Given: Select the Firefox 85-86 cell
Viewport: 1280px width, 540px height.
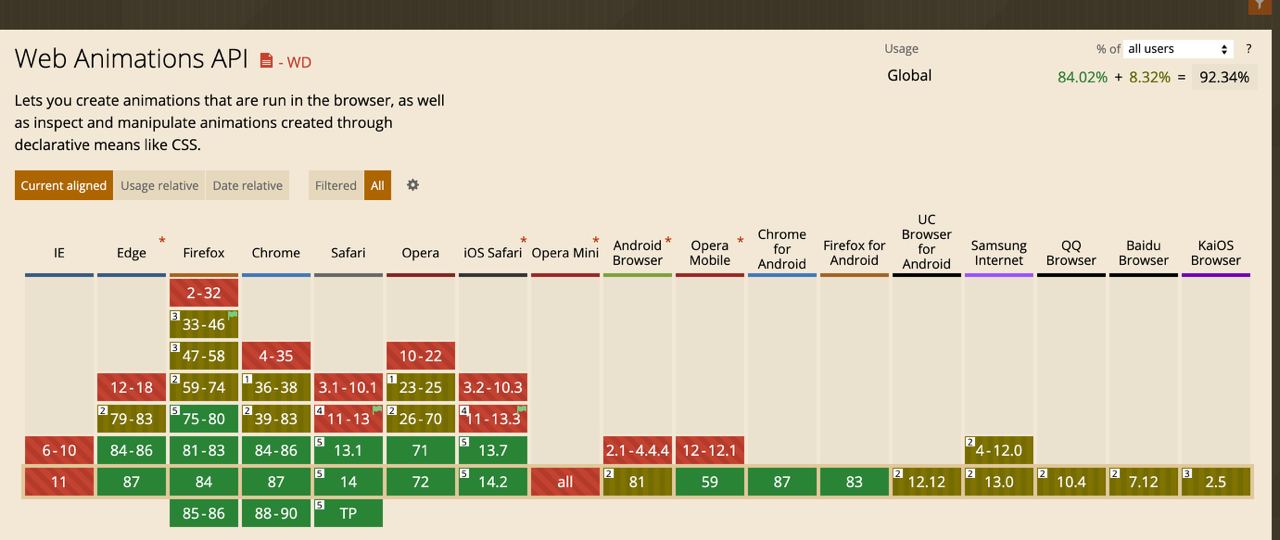Looking at the screenshot, I should click(x=204, y=514).
